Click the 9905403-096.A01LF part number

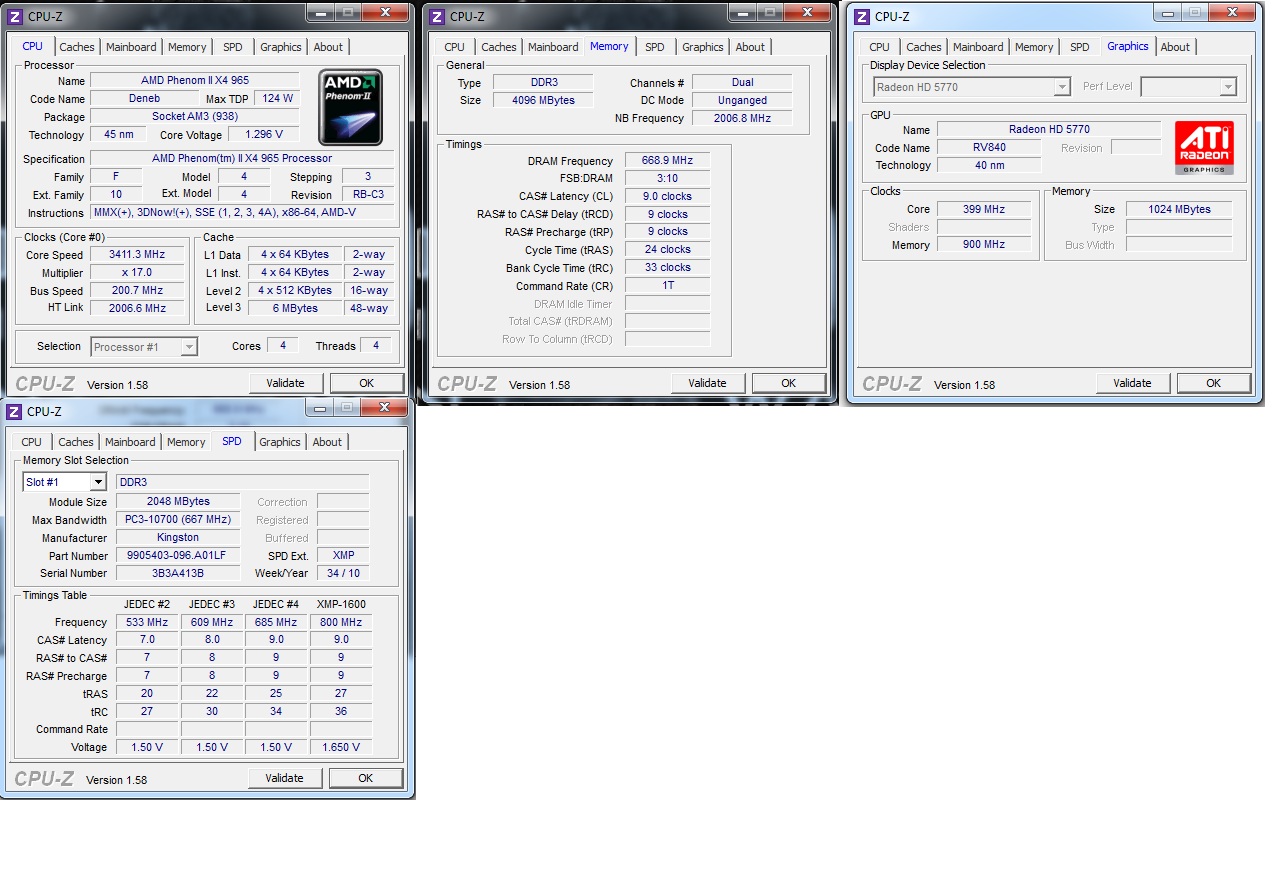click(x=178, y=555)
